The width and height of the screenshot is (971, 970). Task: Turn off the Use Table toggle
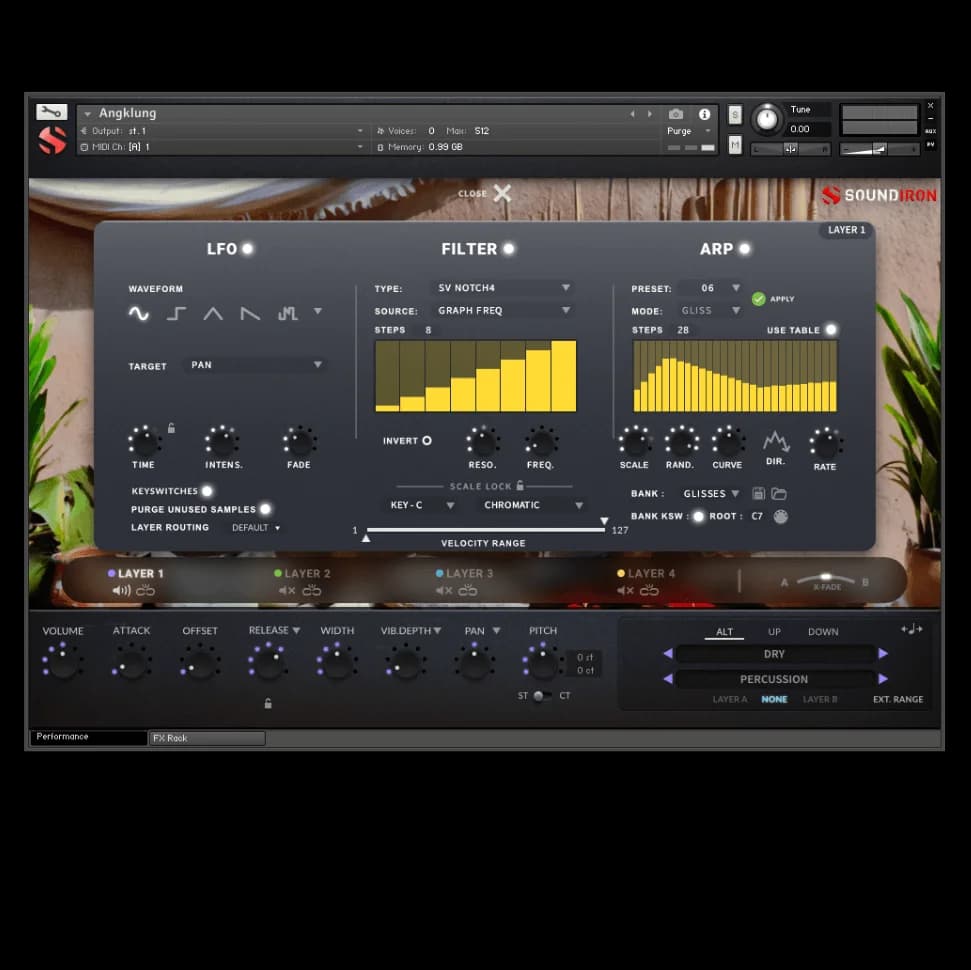tap(830, 330)
